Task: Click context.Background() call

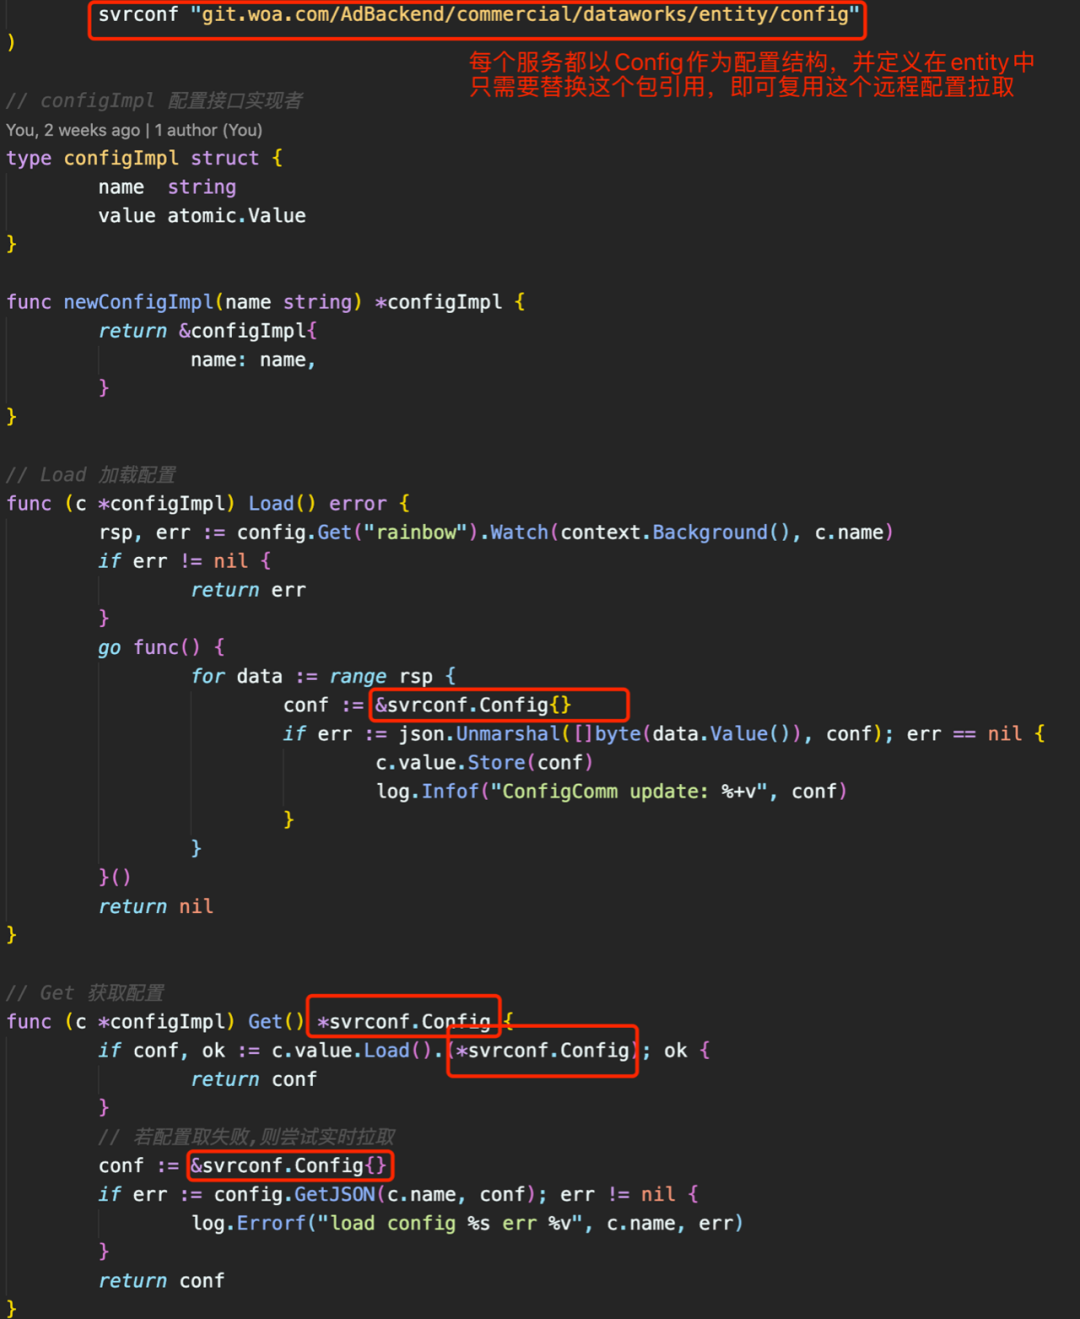Action: [675, 533]
